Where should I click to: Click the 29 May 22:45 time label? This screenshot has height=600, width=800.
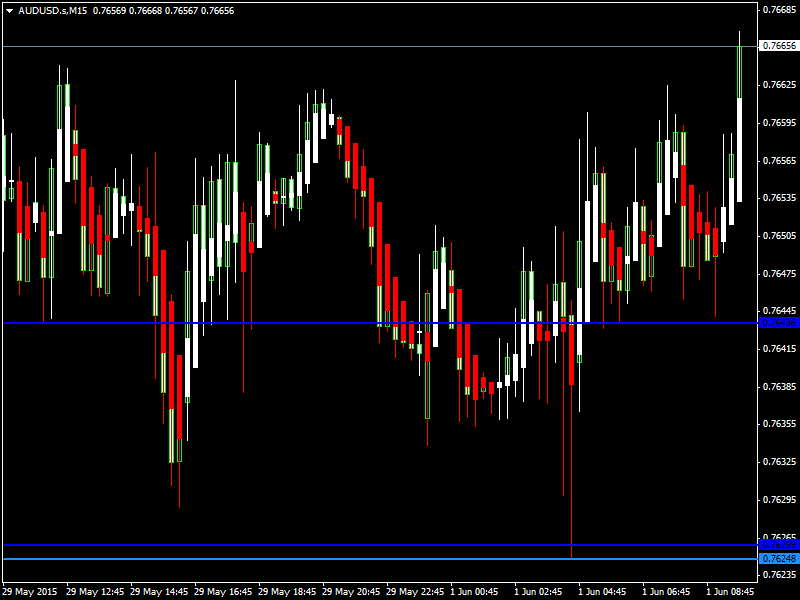tap(416, 591)
